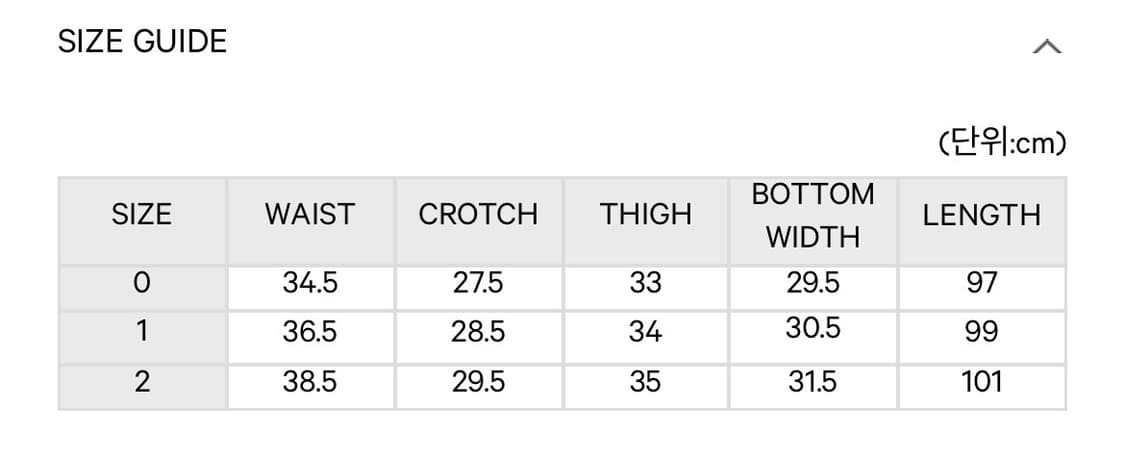Click the SIZE column header
Screen dimensions: 1125x463
142,215
